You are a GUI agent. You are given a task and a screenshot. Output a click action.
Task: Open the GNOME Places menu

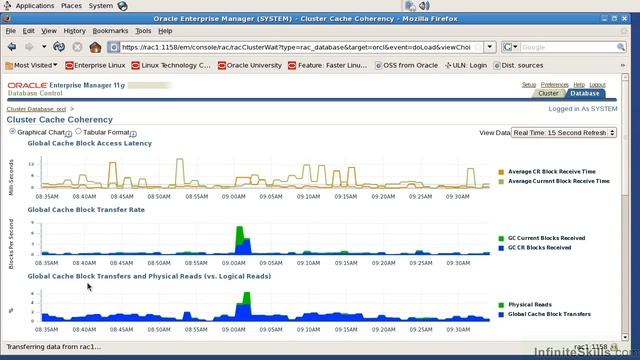coord(71,6)
